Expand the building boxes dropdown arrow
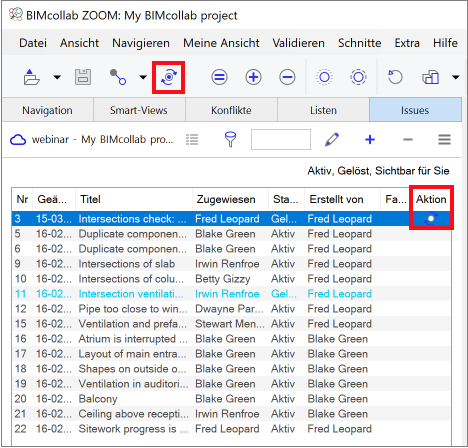Viewport: 468px width, 448px height. click(x=456, y=77)
